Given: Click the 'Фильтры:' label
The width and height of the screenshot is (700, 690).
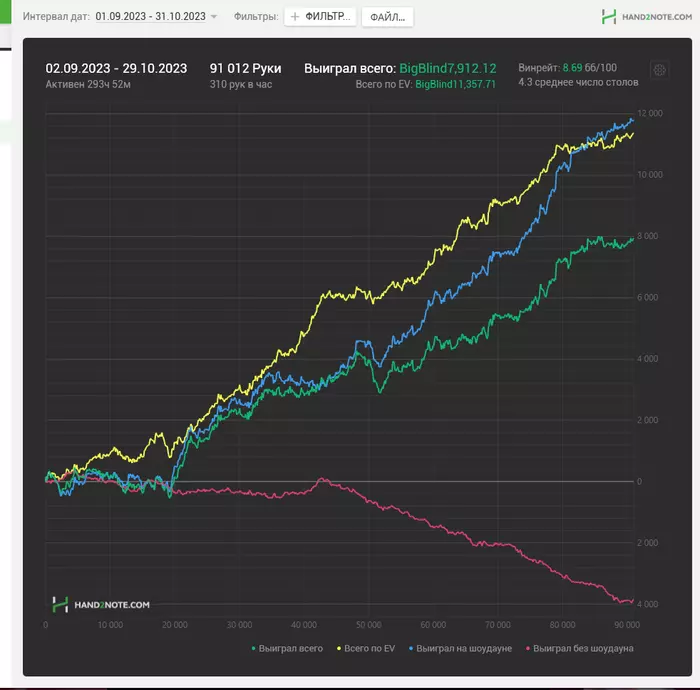Looking at the screenshot, I should (x=256, y=17).
